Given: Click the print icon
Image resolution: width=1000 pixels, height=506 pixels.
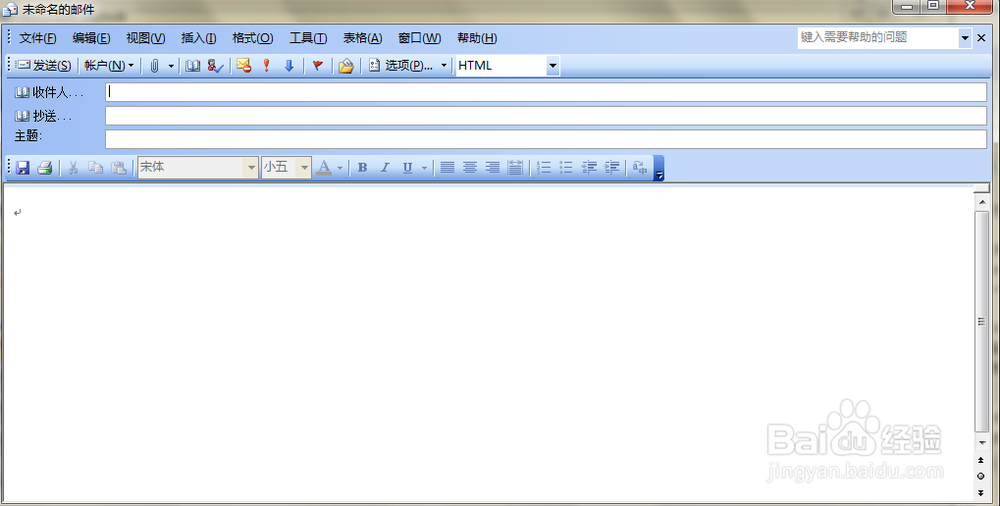Looking at the screenshot, I should click(45, 168).
